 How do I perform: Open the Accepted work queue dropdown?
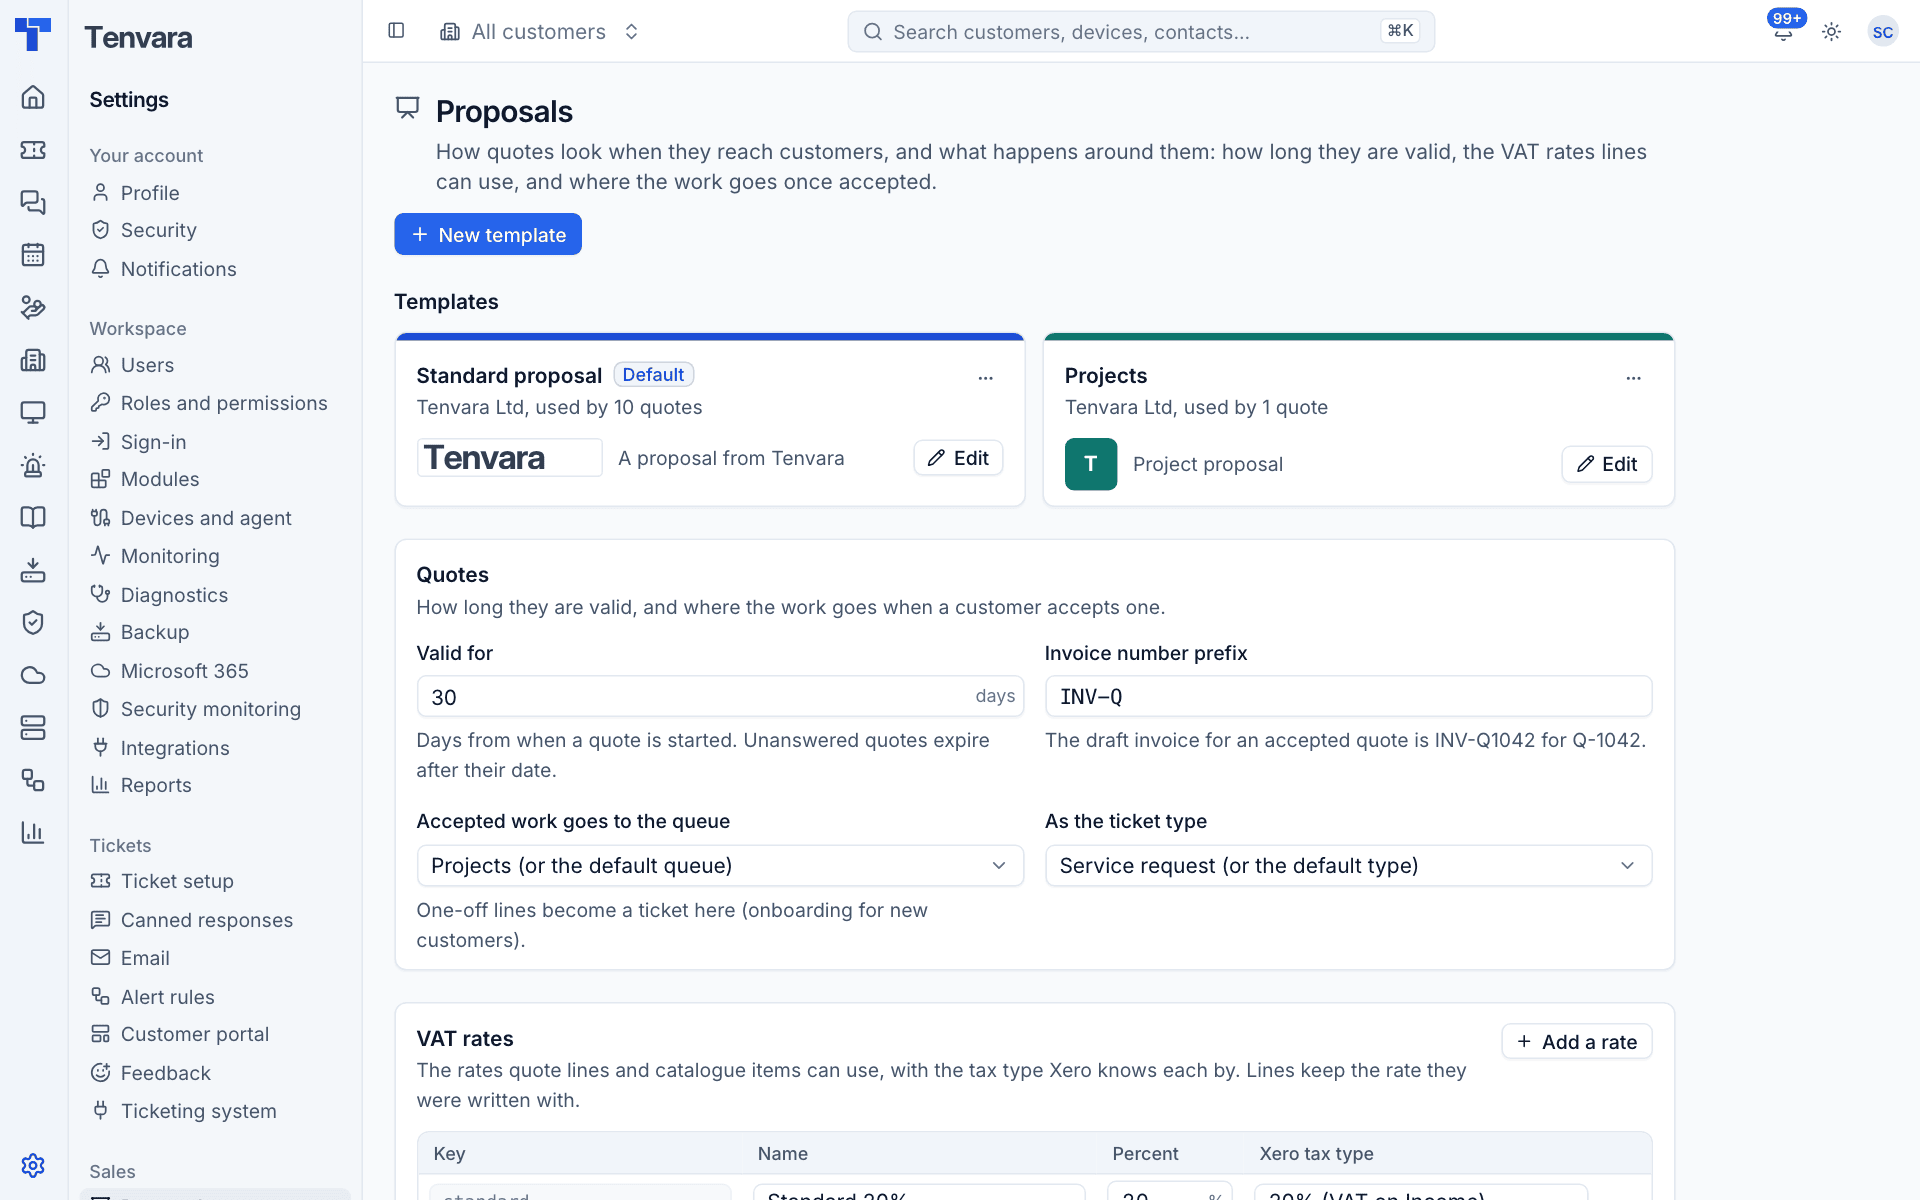[x=720, y=865]
